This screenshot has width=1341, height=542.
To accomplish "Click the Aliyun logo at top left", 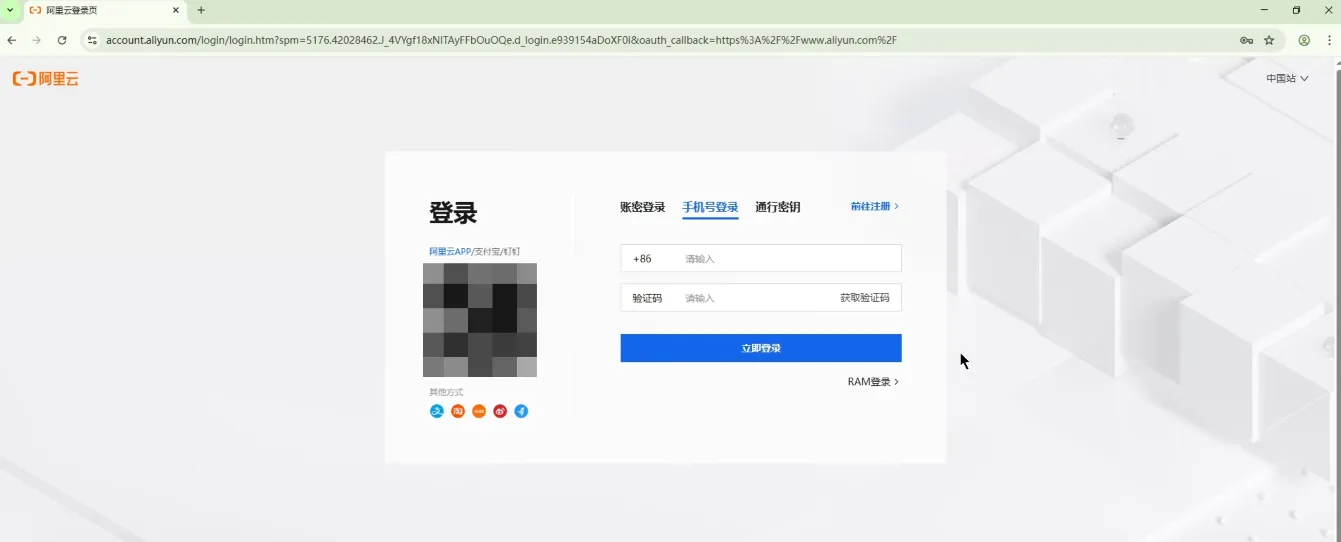I will tap(46, 79).
